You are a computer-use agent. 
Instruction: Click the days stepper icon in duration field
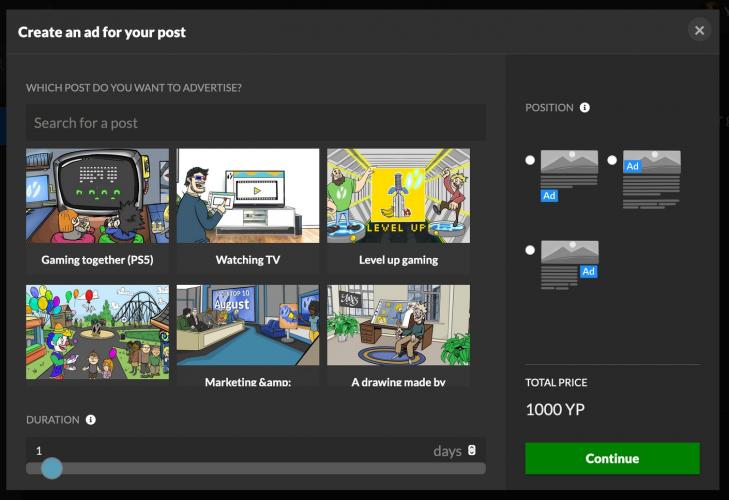coord(471,450)
